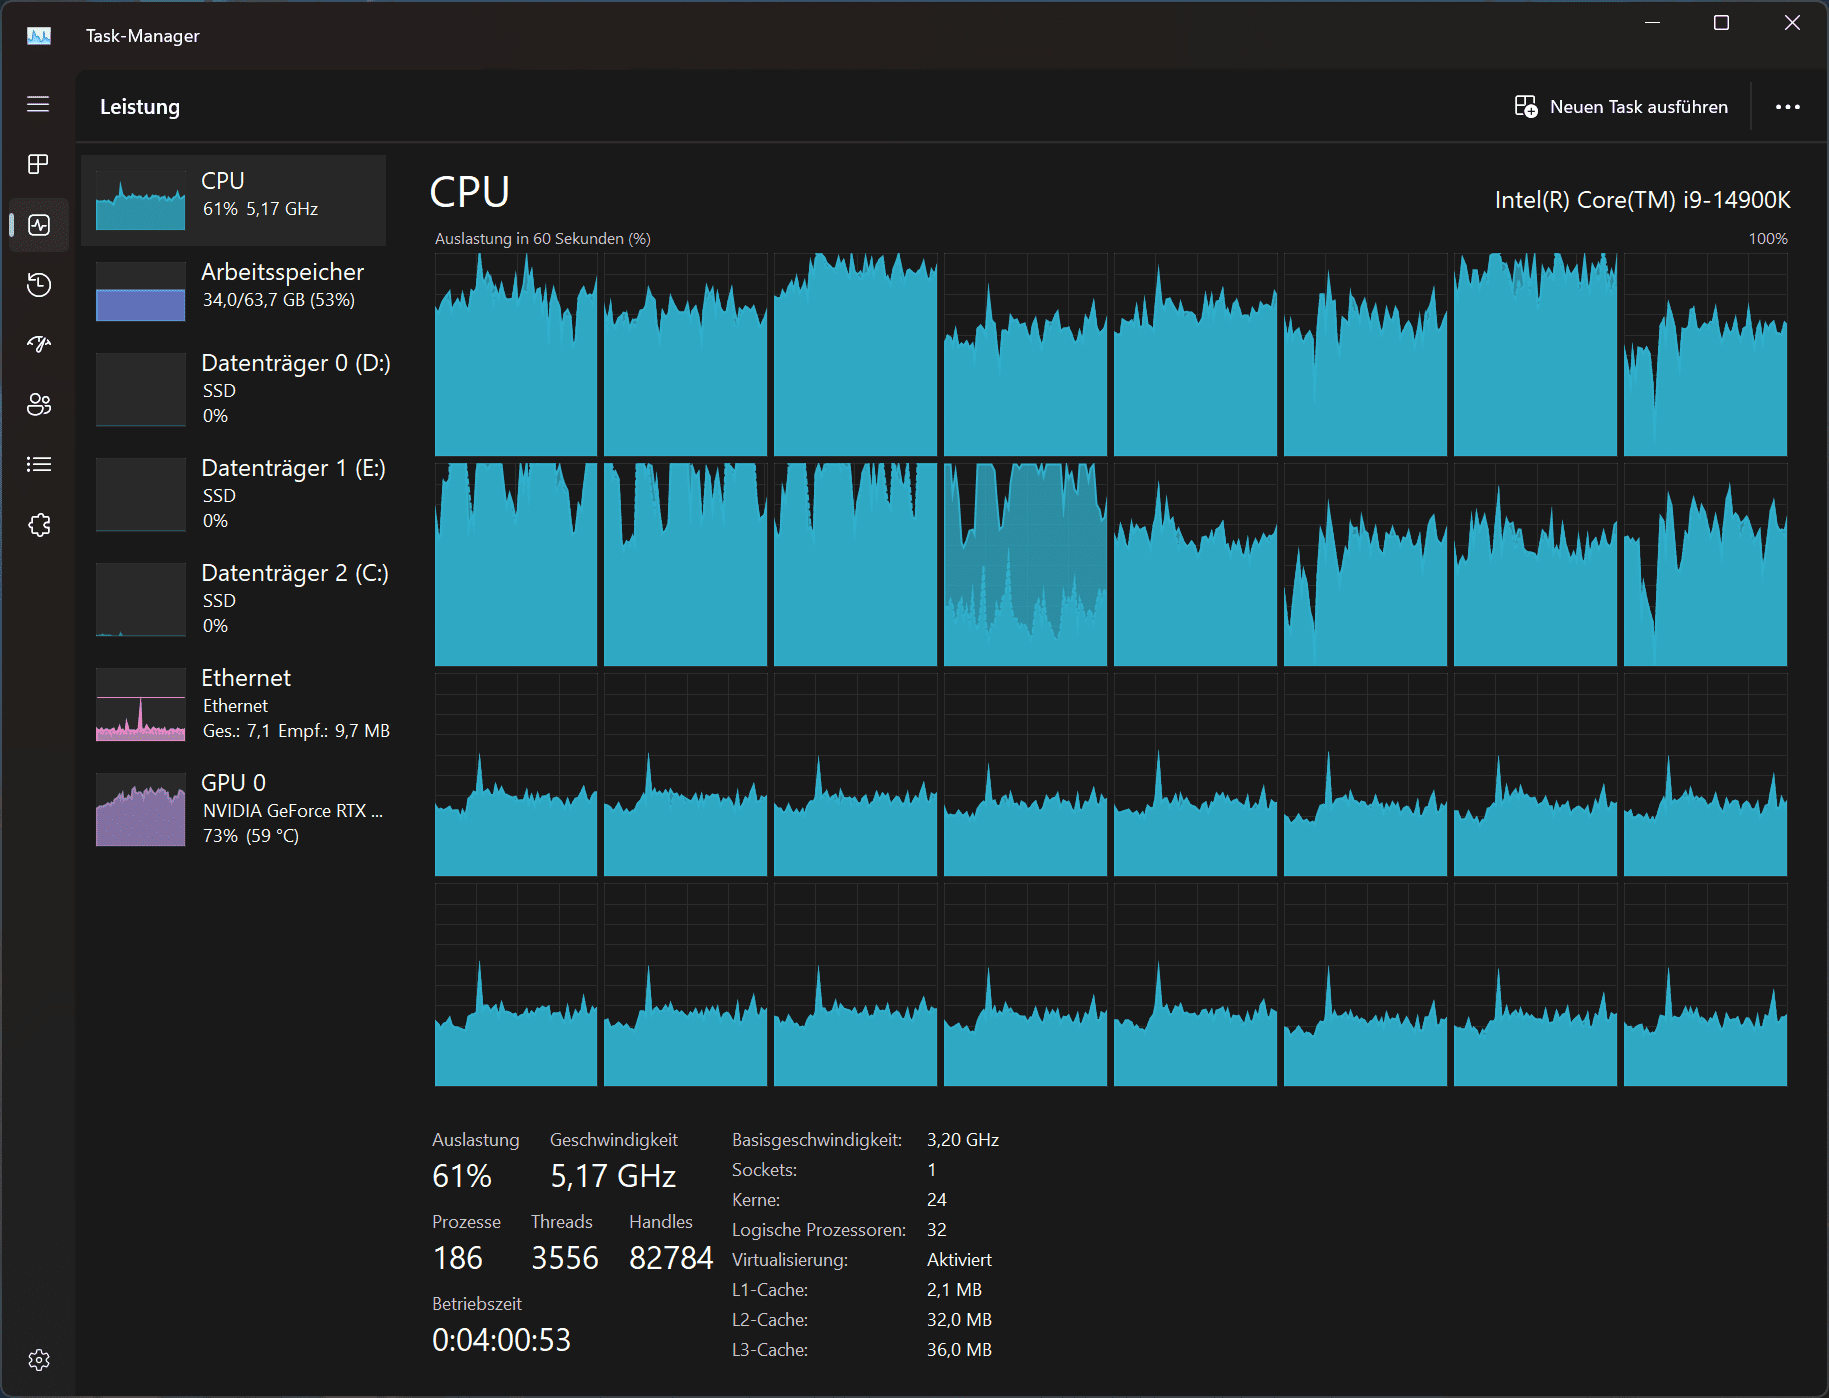Click the 34,0/63,7 GB (53%) memory text
The height and width of the screenshot is (1398, 1829).
pyautogui.click(x=279, y=300)
